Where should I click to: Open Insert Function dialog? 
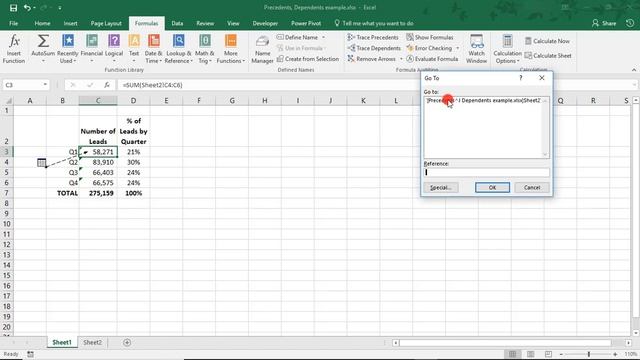coord(14,49)
